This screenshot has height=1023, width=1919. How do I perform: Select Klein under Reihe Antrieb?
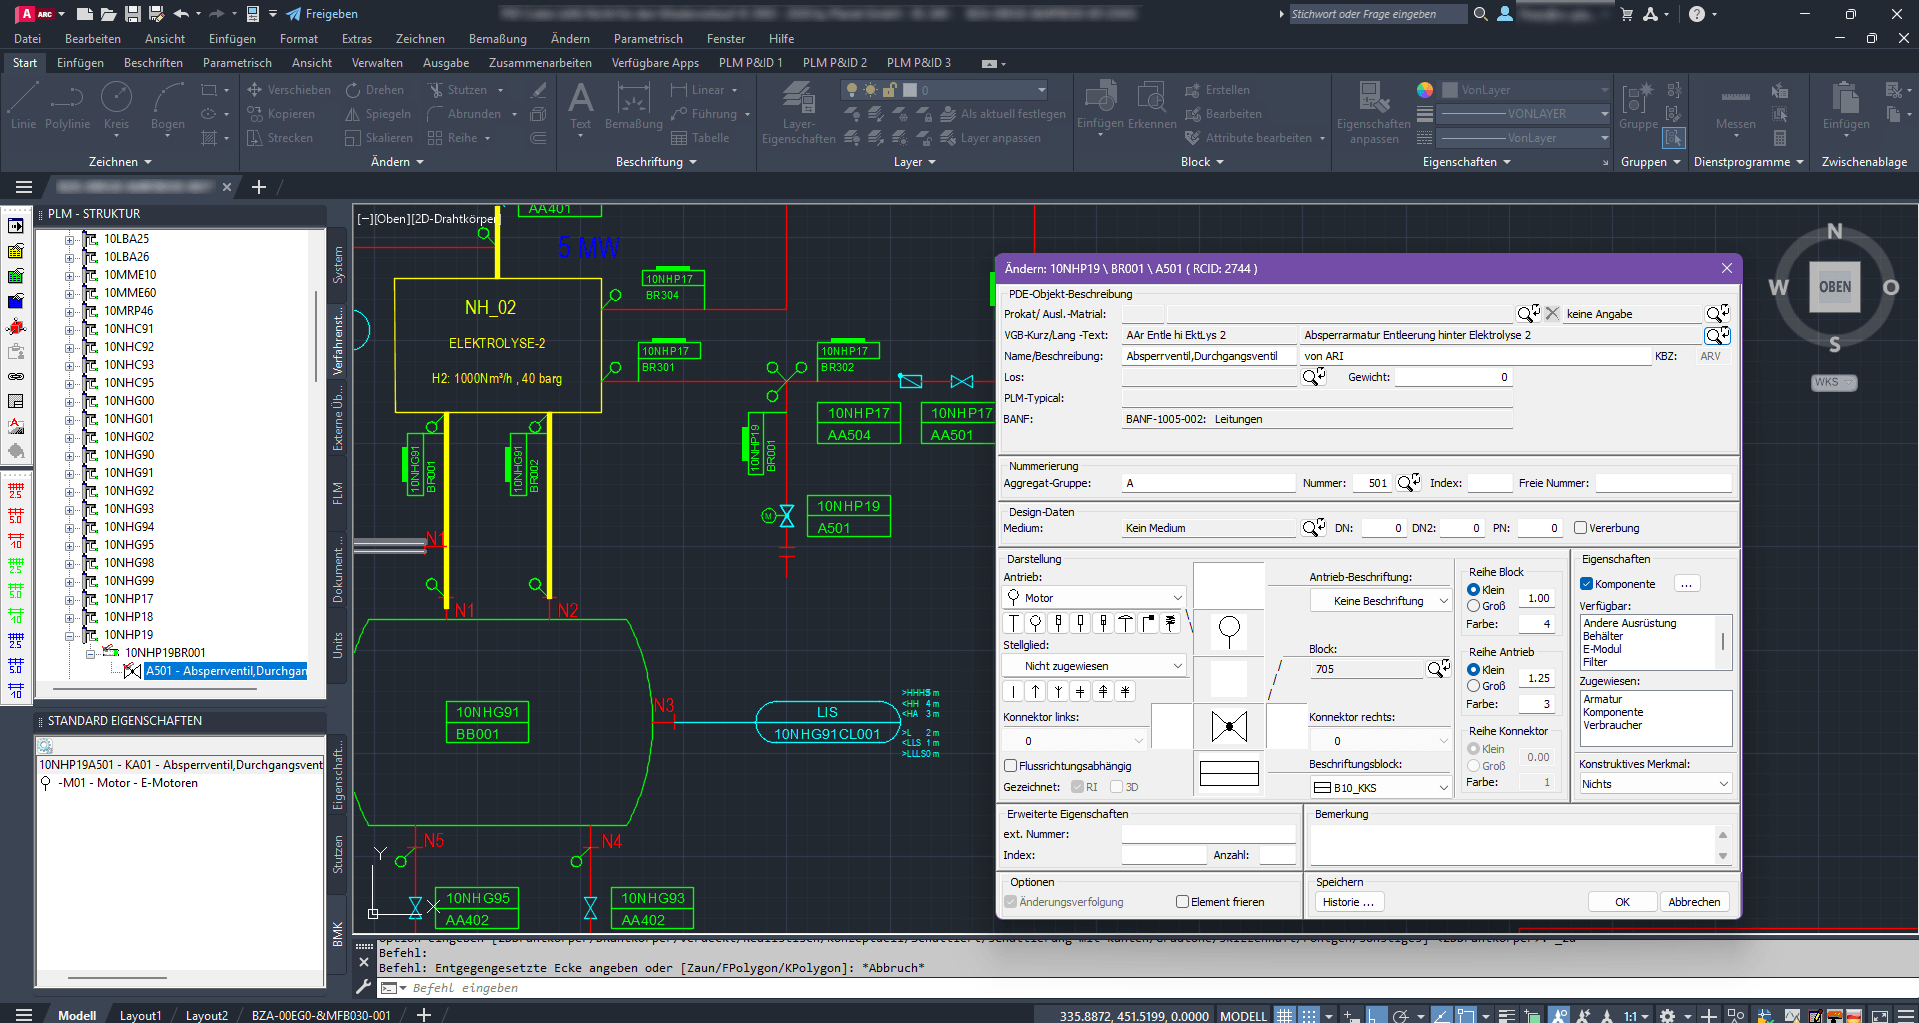tap(1473, 670)
